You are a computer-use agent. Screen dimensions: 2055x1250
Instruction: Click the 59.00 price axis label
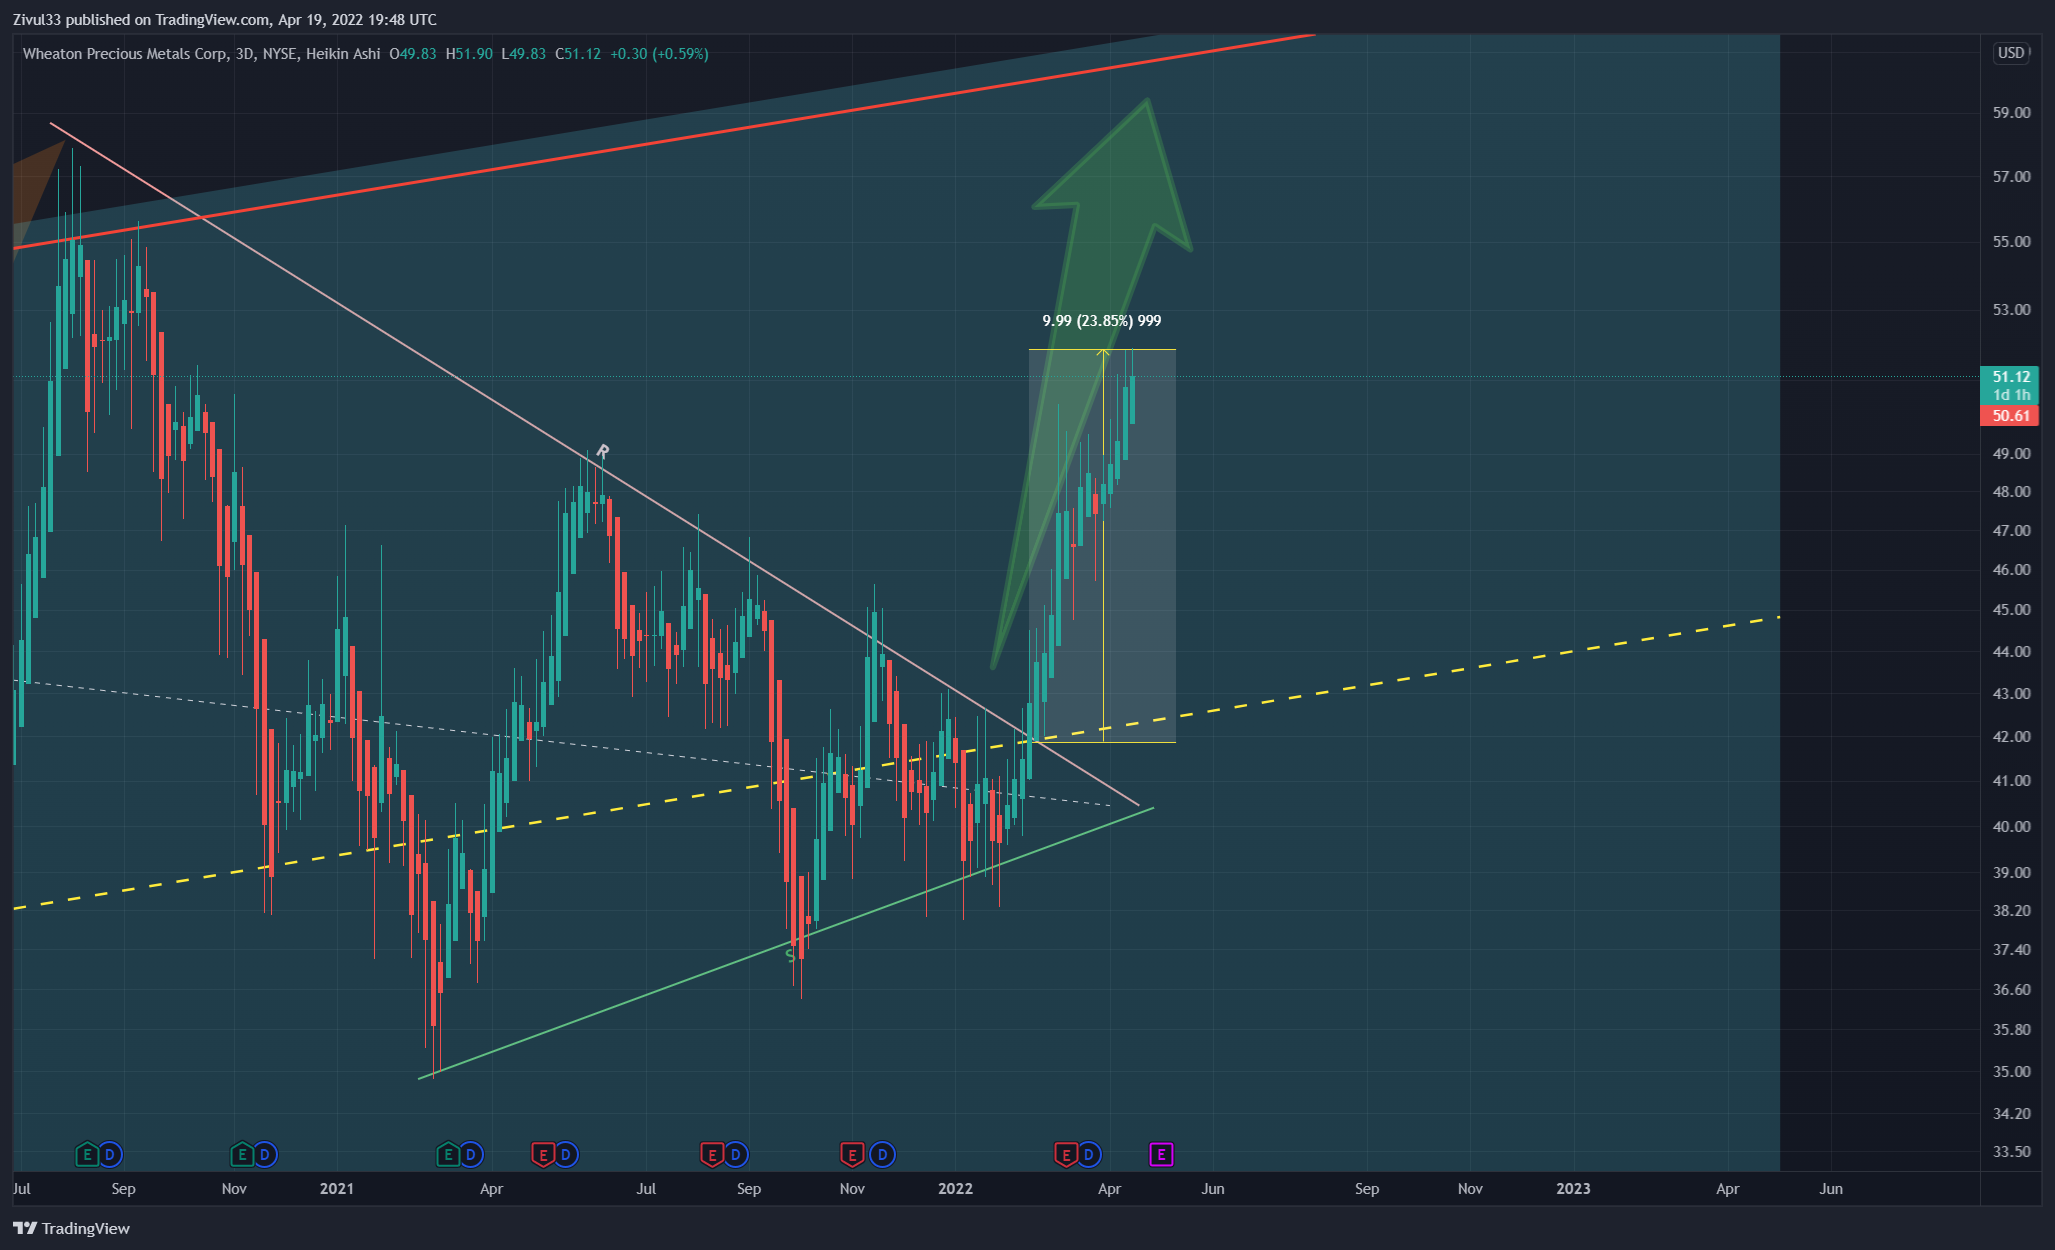[x=2011, y=113]
